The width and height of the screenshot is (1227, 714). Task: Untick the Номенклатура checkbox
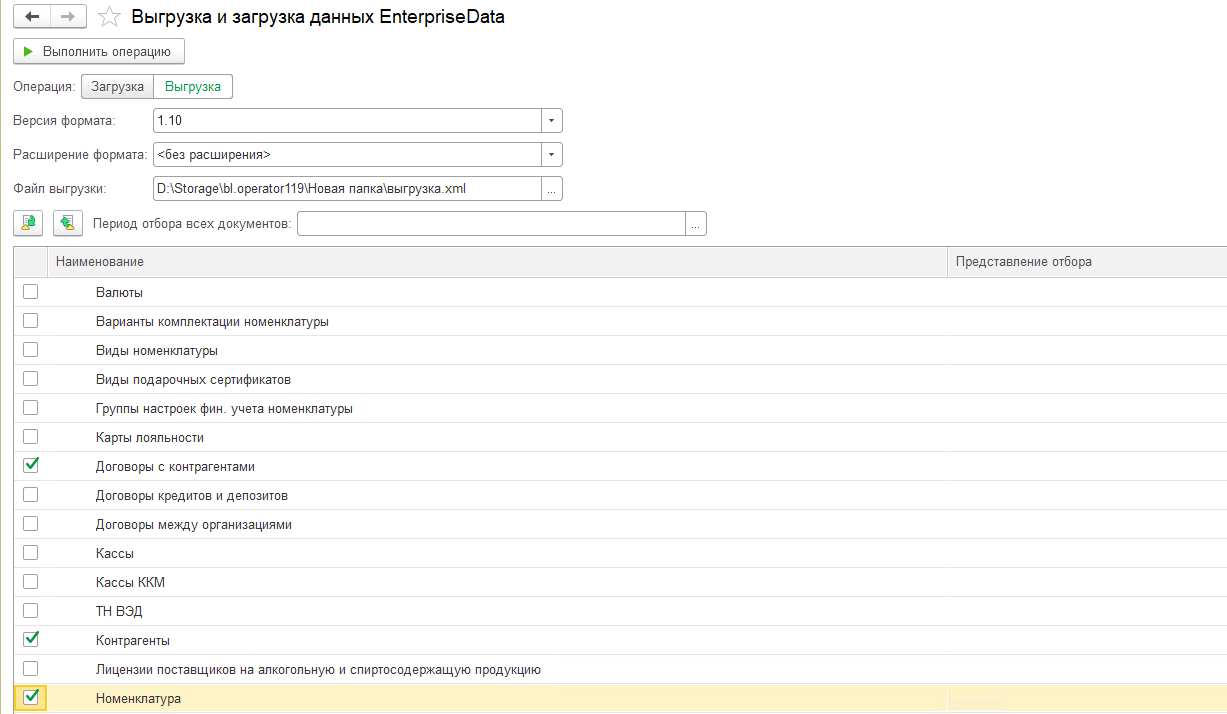30,697
